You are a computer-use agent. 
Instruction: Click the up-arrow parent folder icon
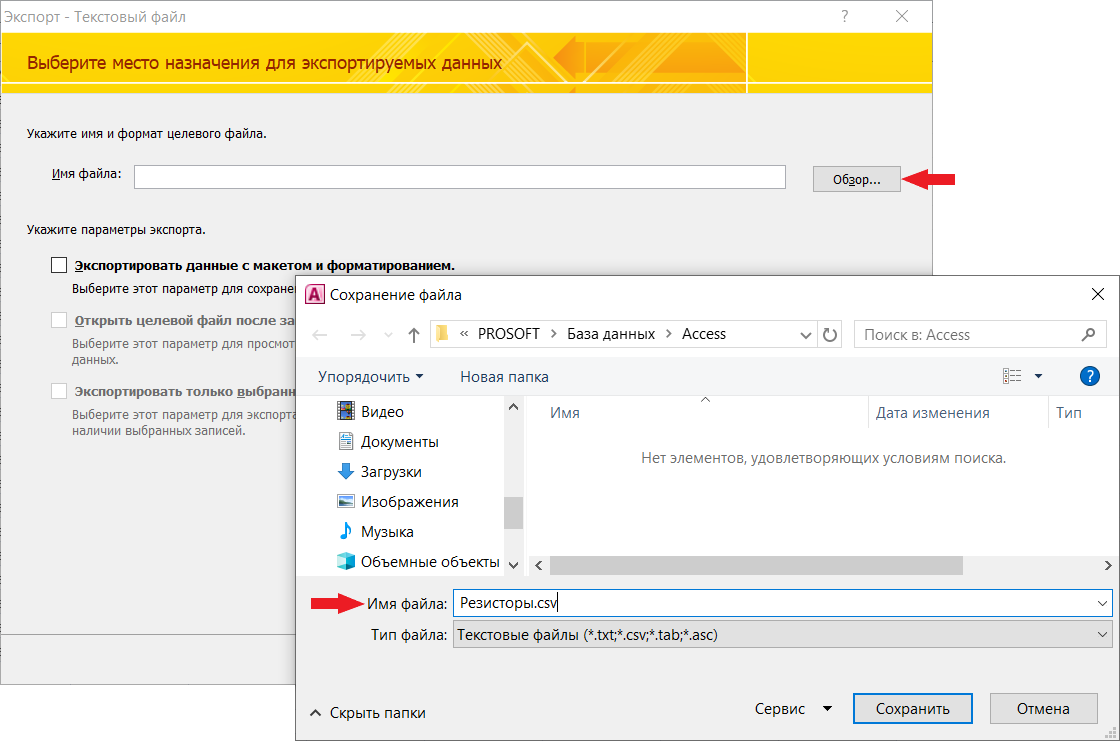pyautogui.click(x=414, y=335)
